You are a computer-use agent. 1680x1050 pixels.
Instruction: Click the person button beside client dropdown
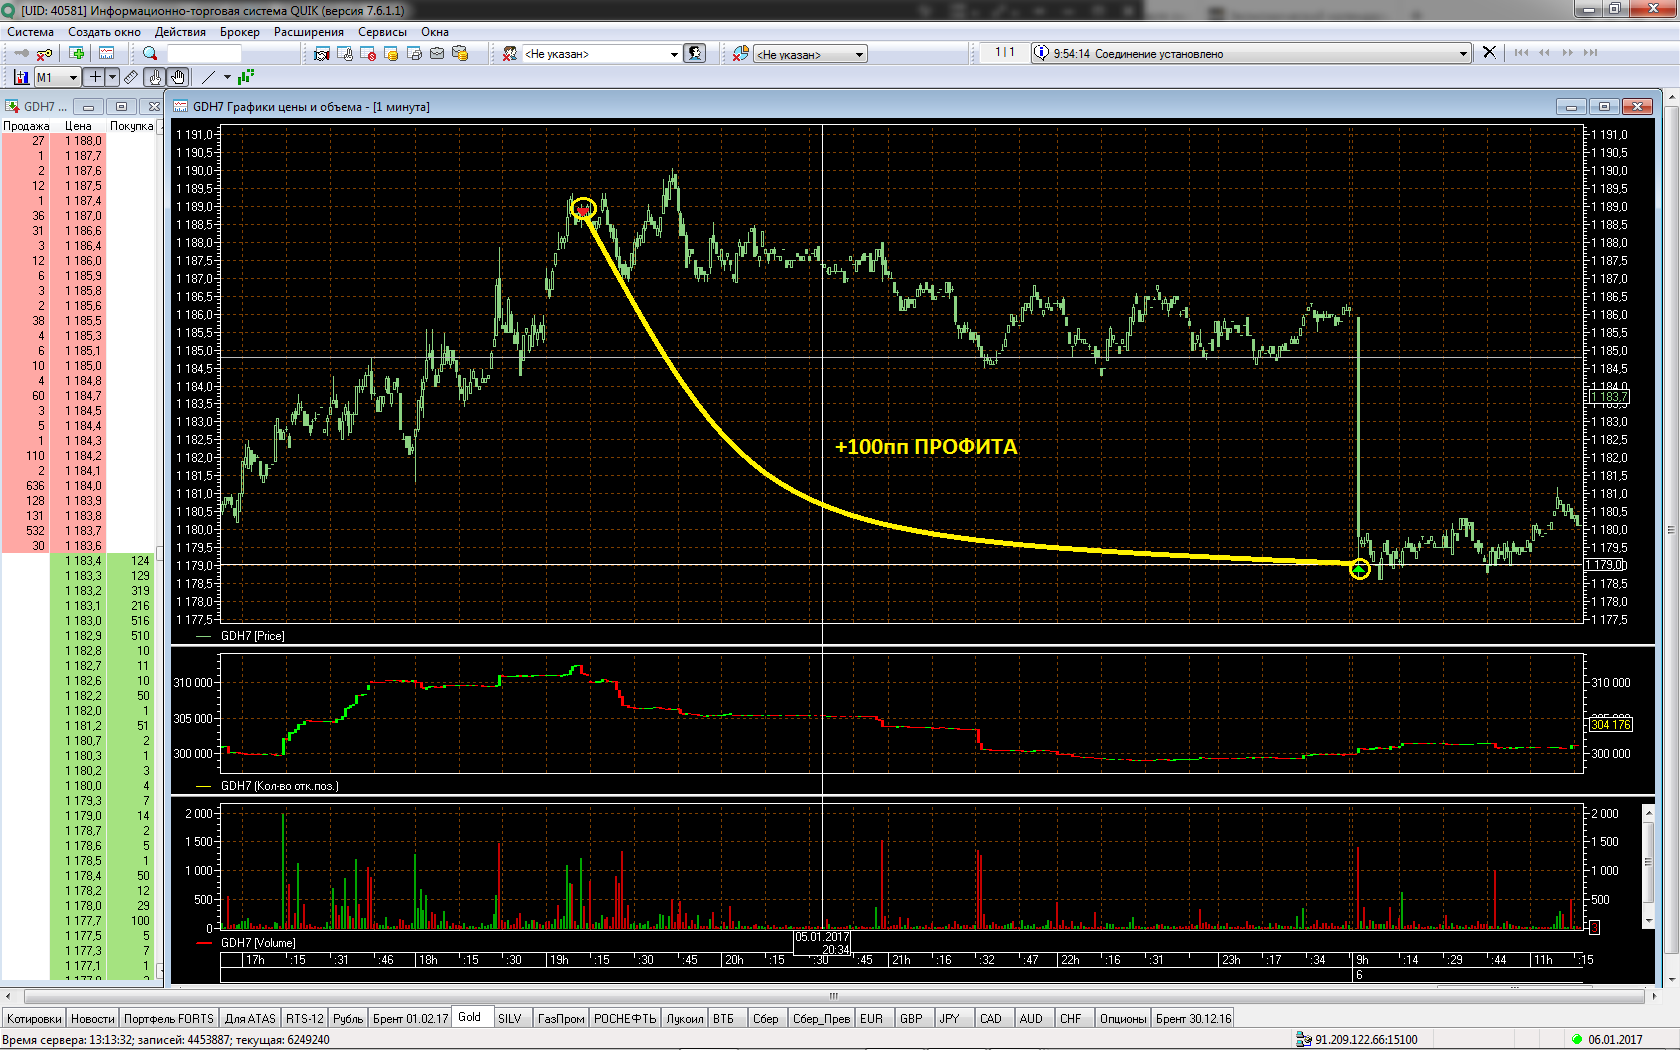click(695, 53)
